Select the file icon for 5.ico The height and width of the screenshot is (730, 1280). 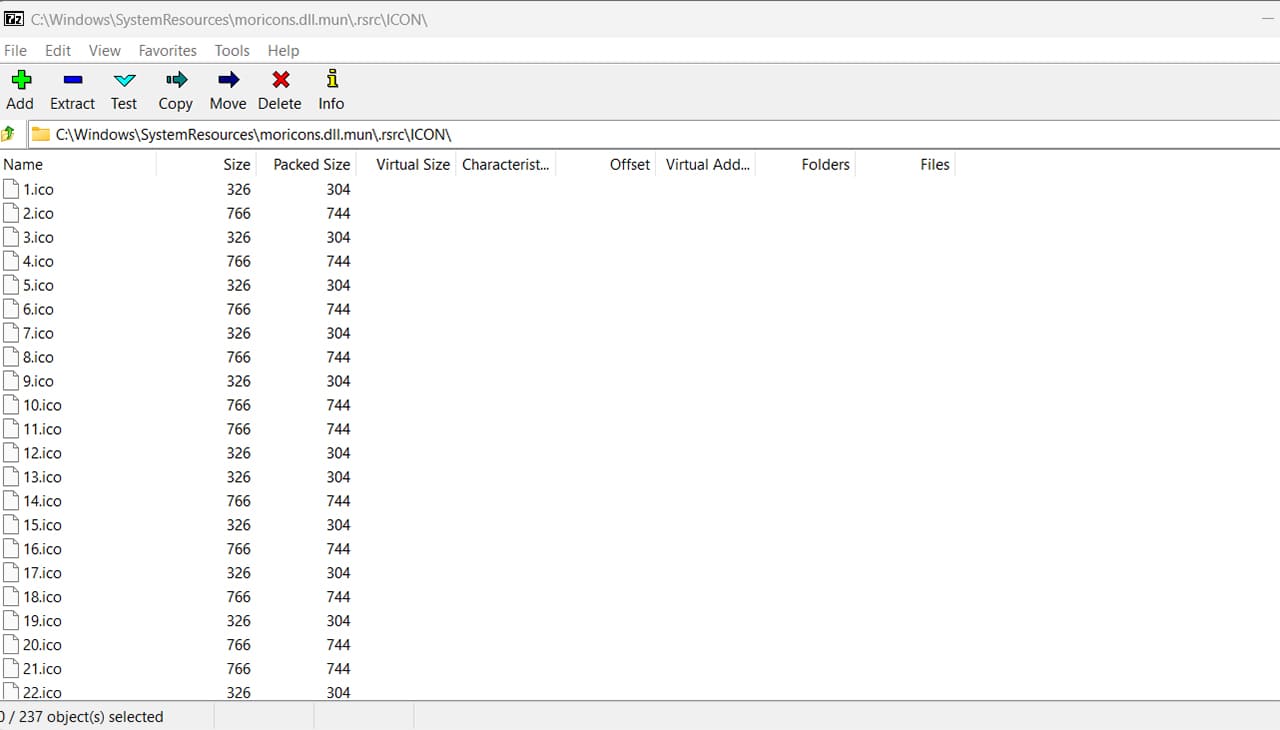coord(11,285)
